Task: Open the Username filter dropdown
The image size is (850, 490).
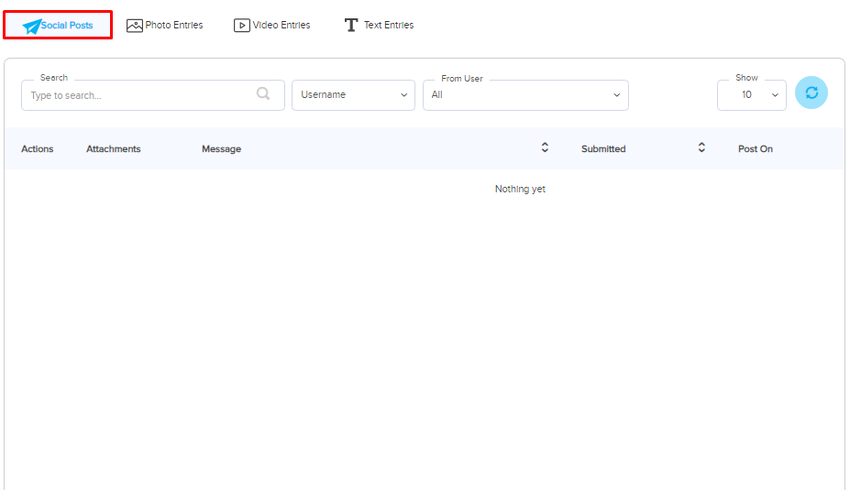Action: tap(353, 95)
